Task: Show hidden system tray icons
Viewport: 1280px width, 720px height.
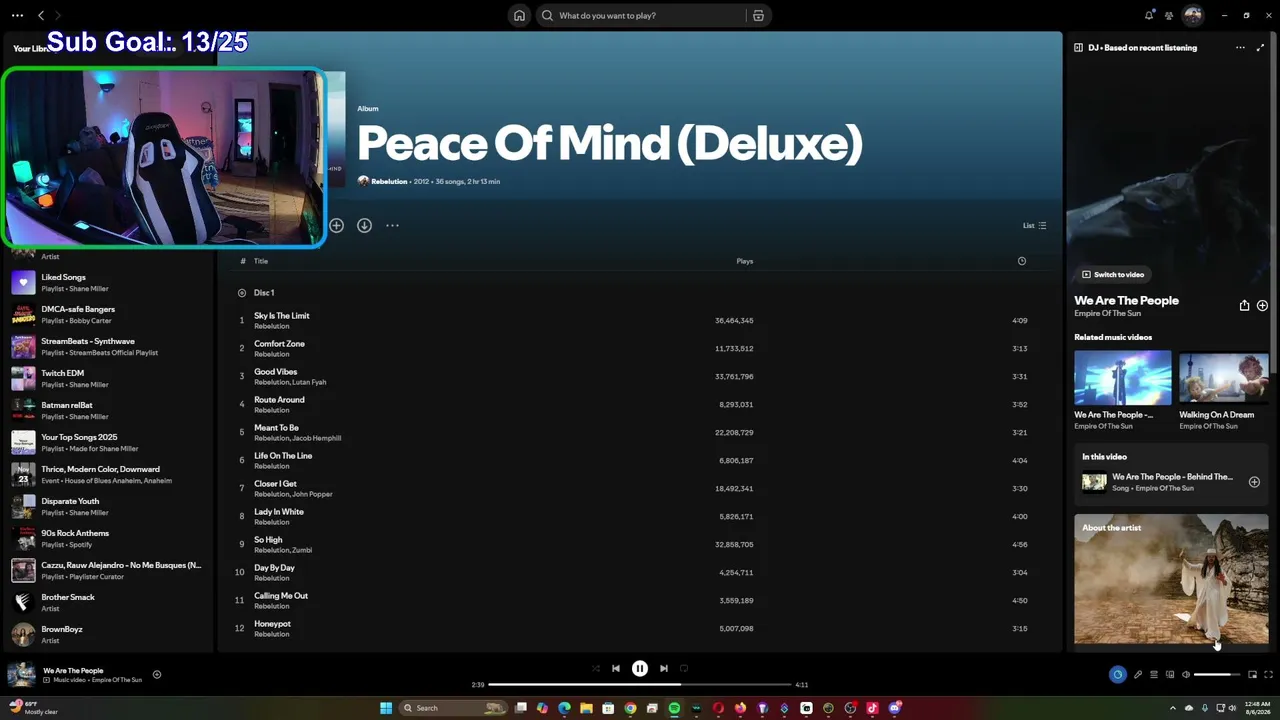Action: point(1173,708)
